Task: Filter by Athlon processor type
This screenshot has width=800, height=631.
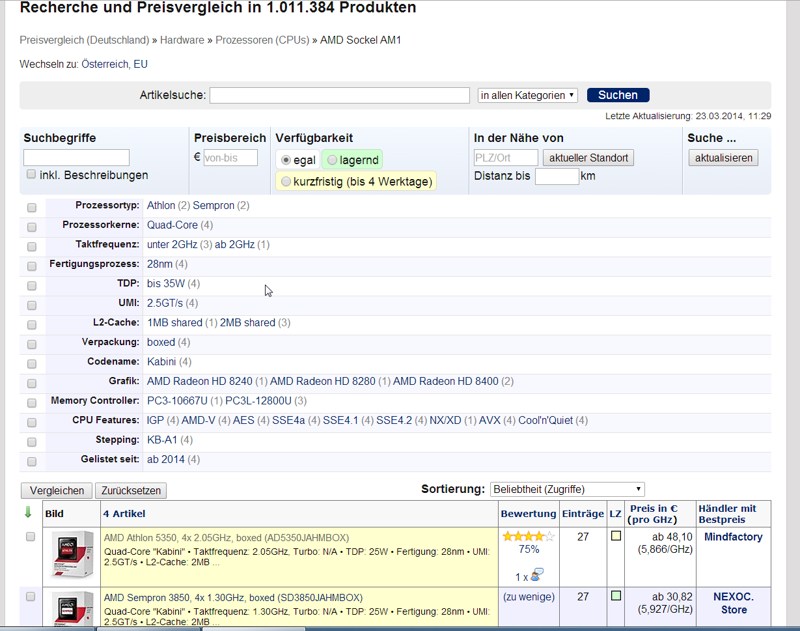Action: click(x=161, y=206)
